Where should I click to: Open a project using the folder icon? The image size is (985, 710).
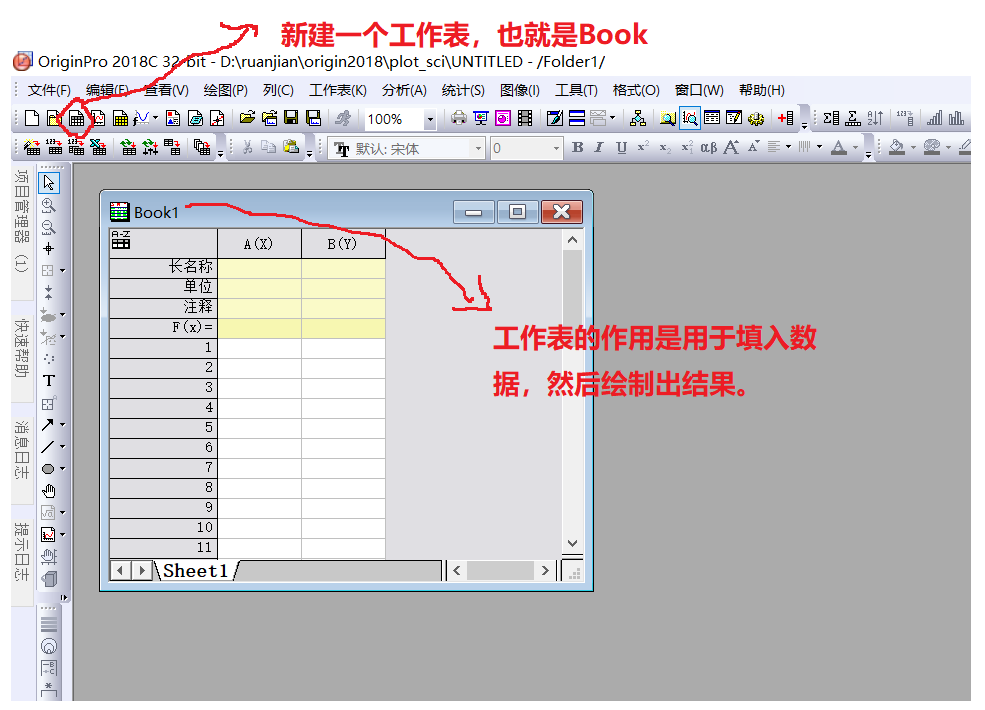pos(247,116)
